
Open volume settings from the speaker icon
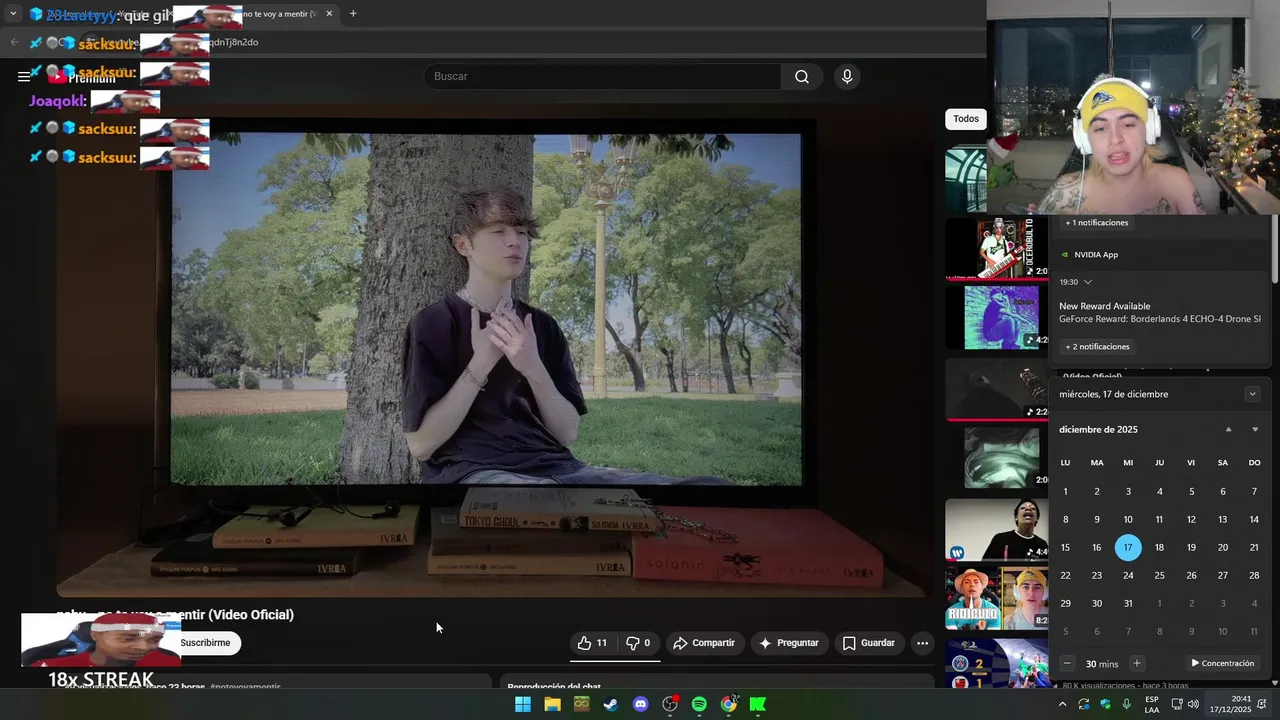coord(1193,704)
